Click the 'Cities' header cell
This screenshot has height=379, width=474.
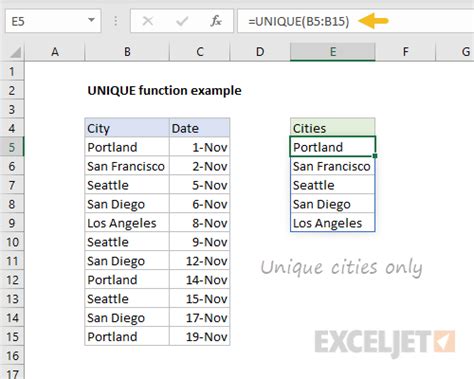coord(333,128)
